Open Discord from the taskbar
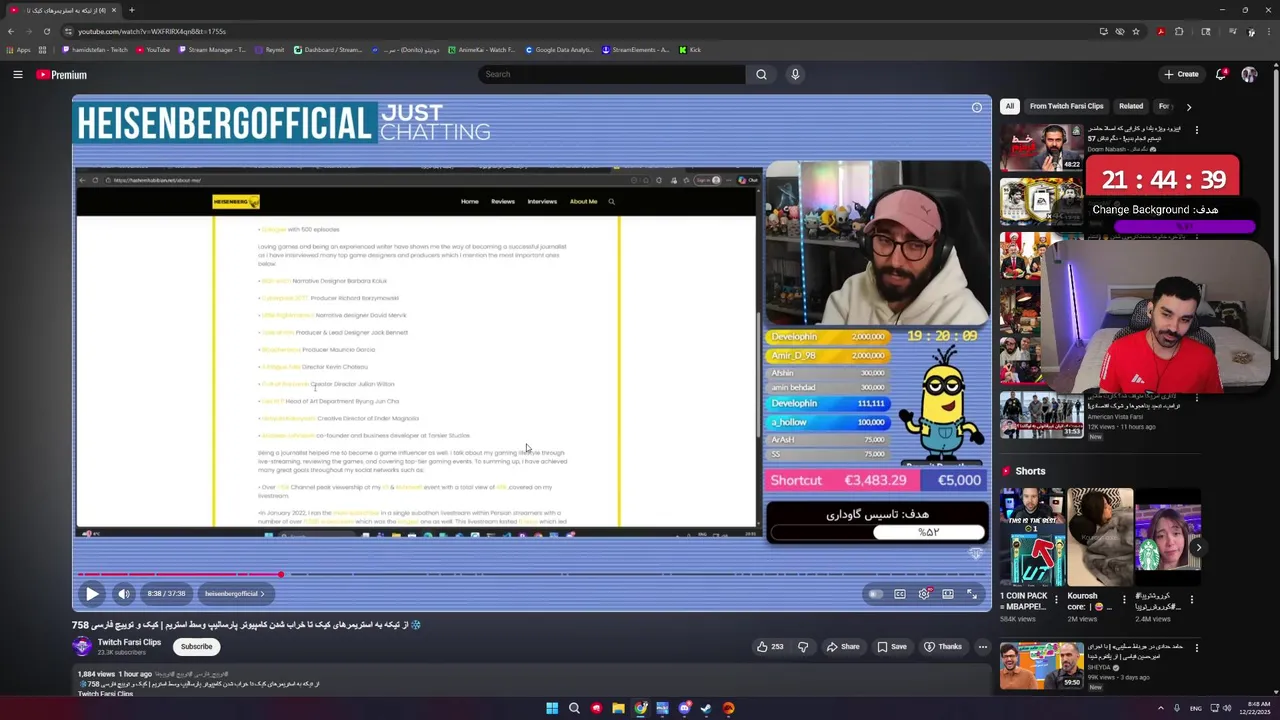Viewport: 1280px width, 720px height. 685,708
